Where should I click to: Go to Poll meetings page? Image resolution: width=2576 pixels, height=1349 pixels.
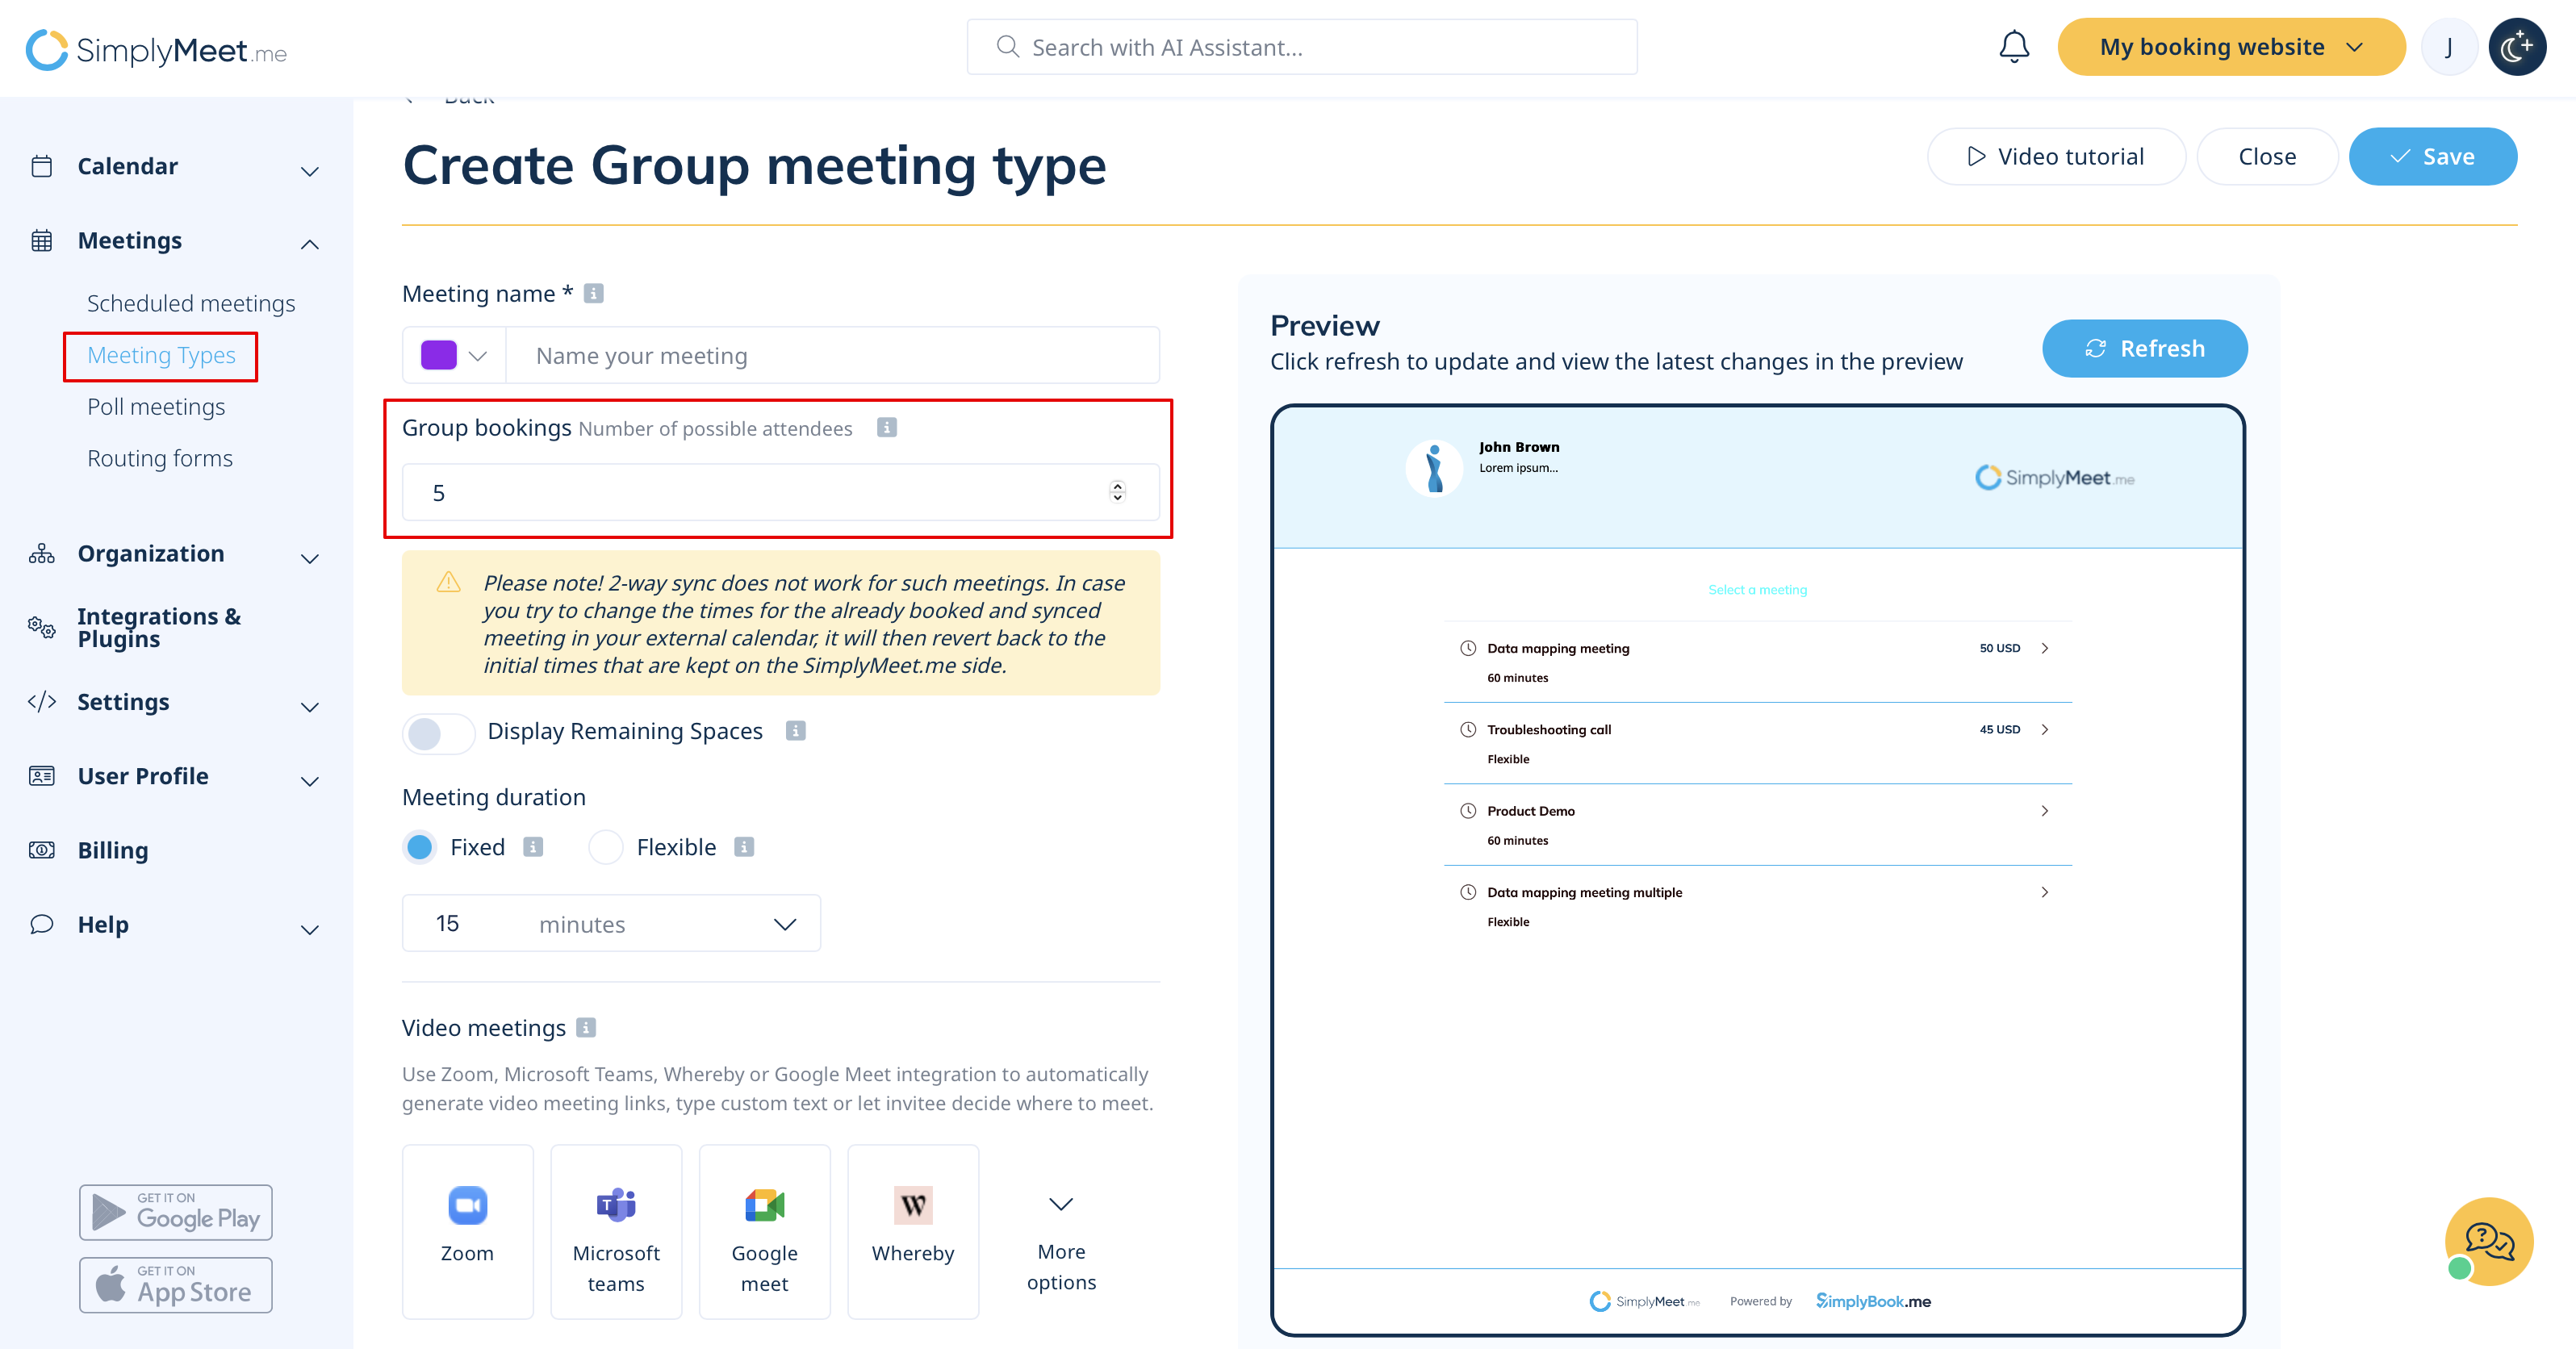click(156, 407)
